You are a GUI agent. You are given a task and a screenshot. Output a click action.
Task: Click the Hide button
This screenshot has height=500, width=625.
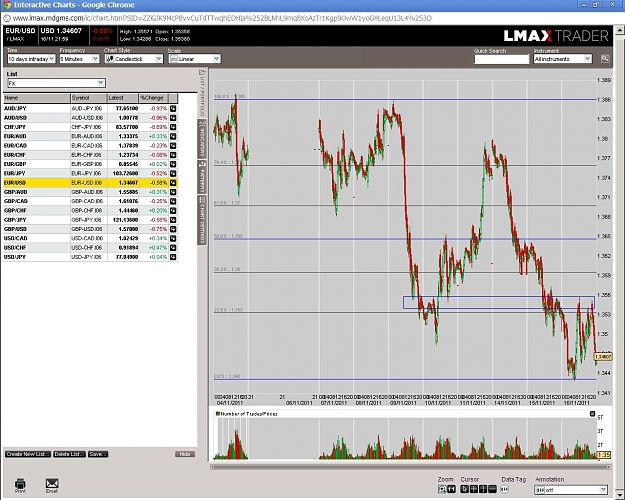click(x=185, y=454)
